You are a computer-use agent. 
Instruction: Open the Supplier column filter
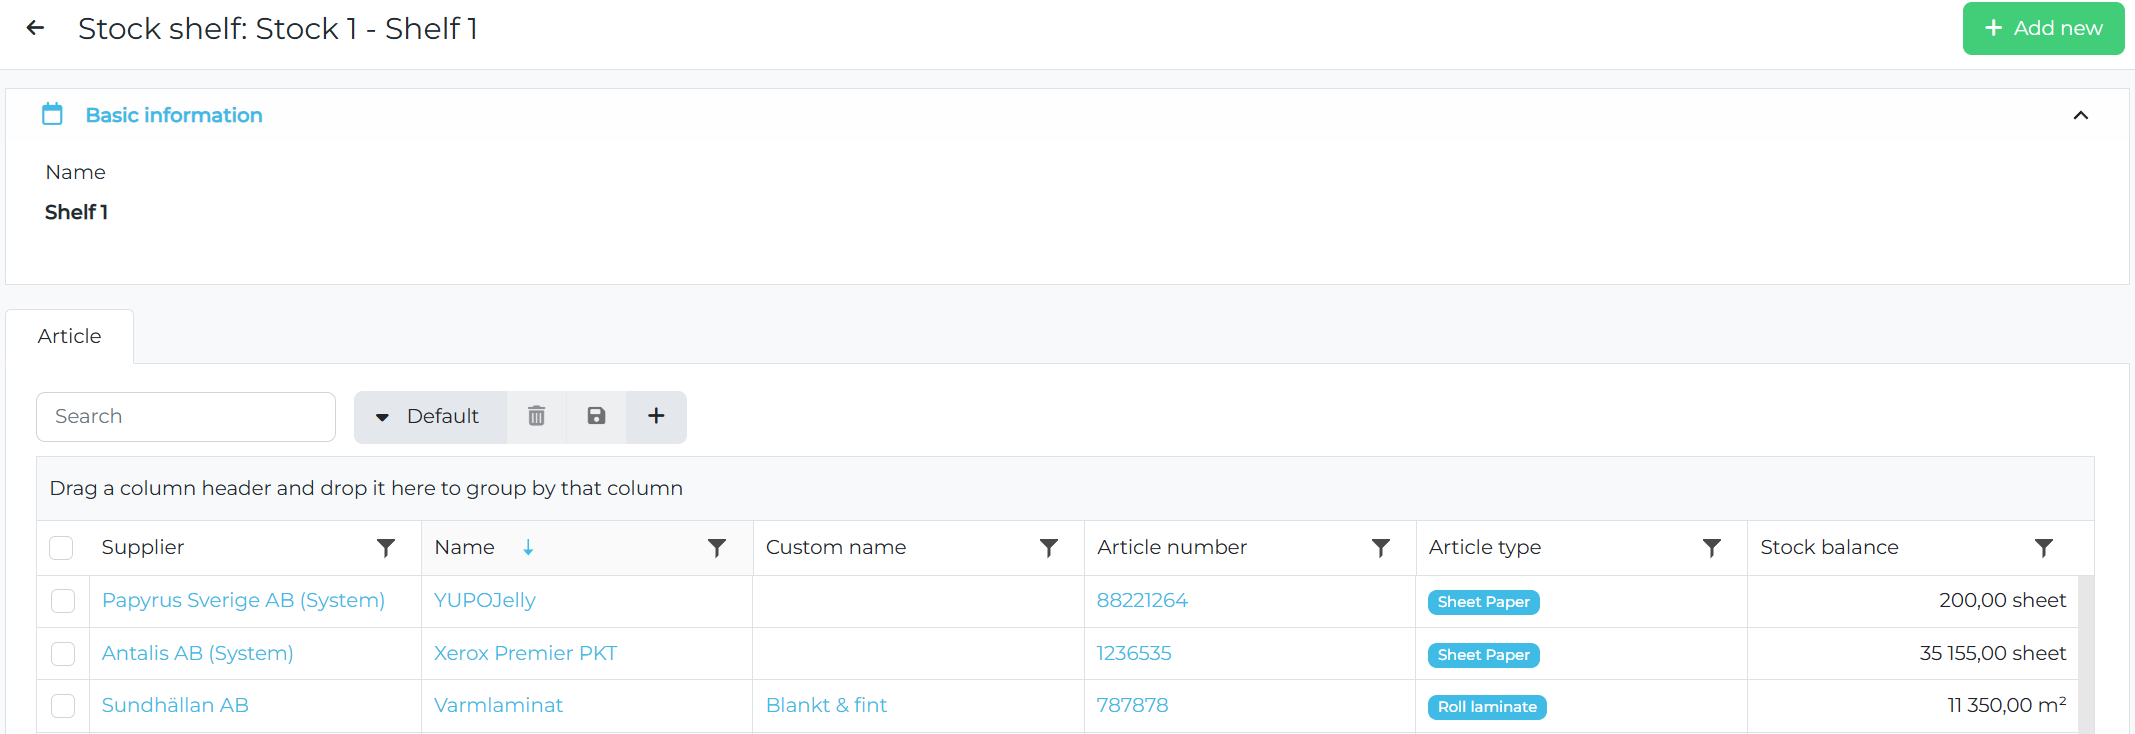(385, 548)
